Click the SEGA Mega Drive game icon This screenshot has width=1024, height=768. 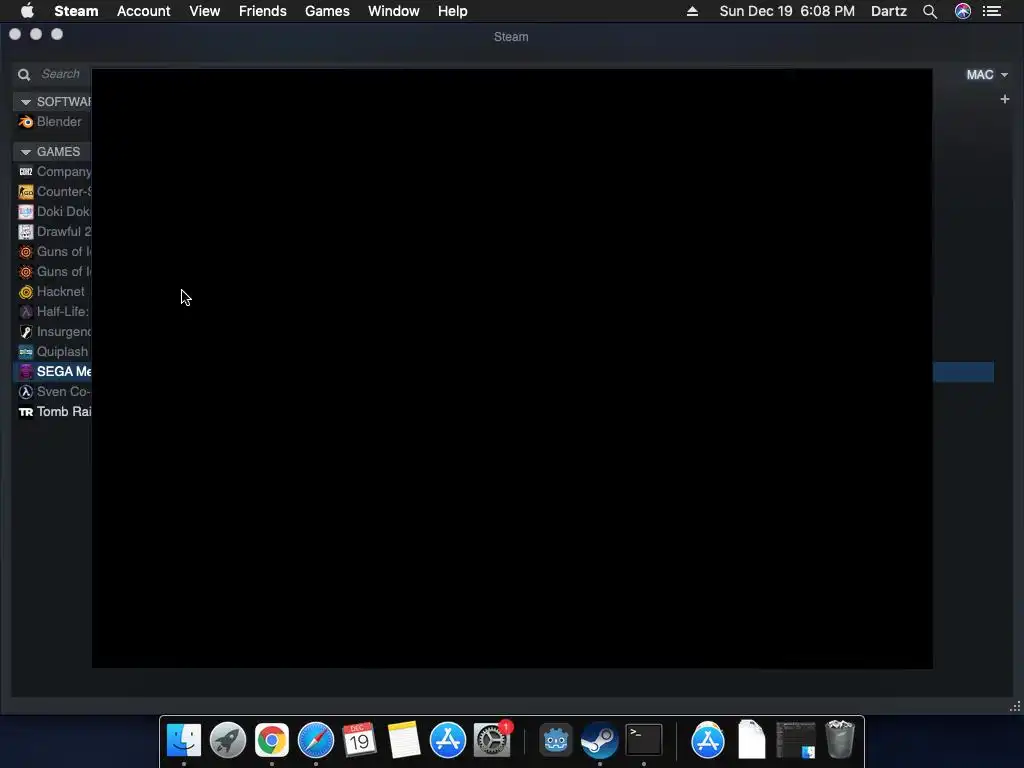[25, 372]
